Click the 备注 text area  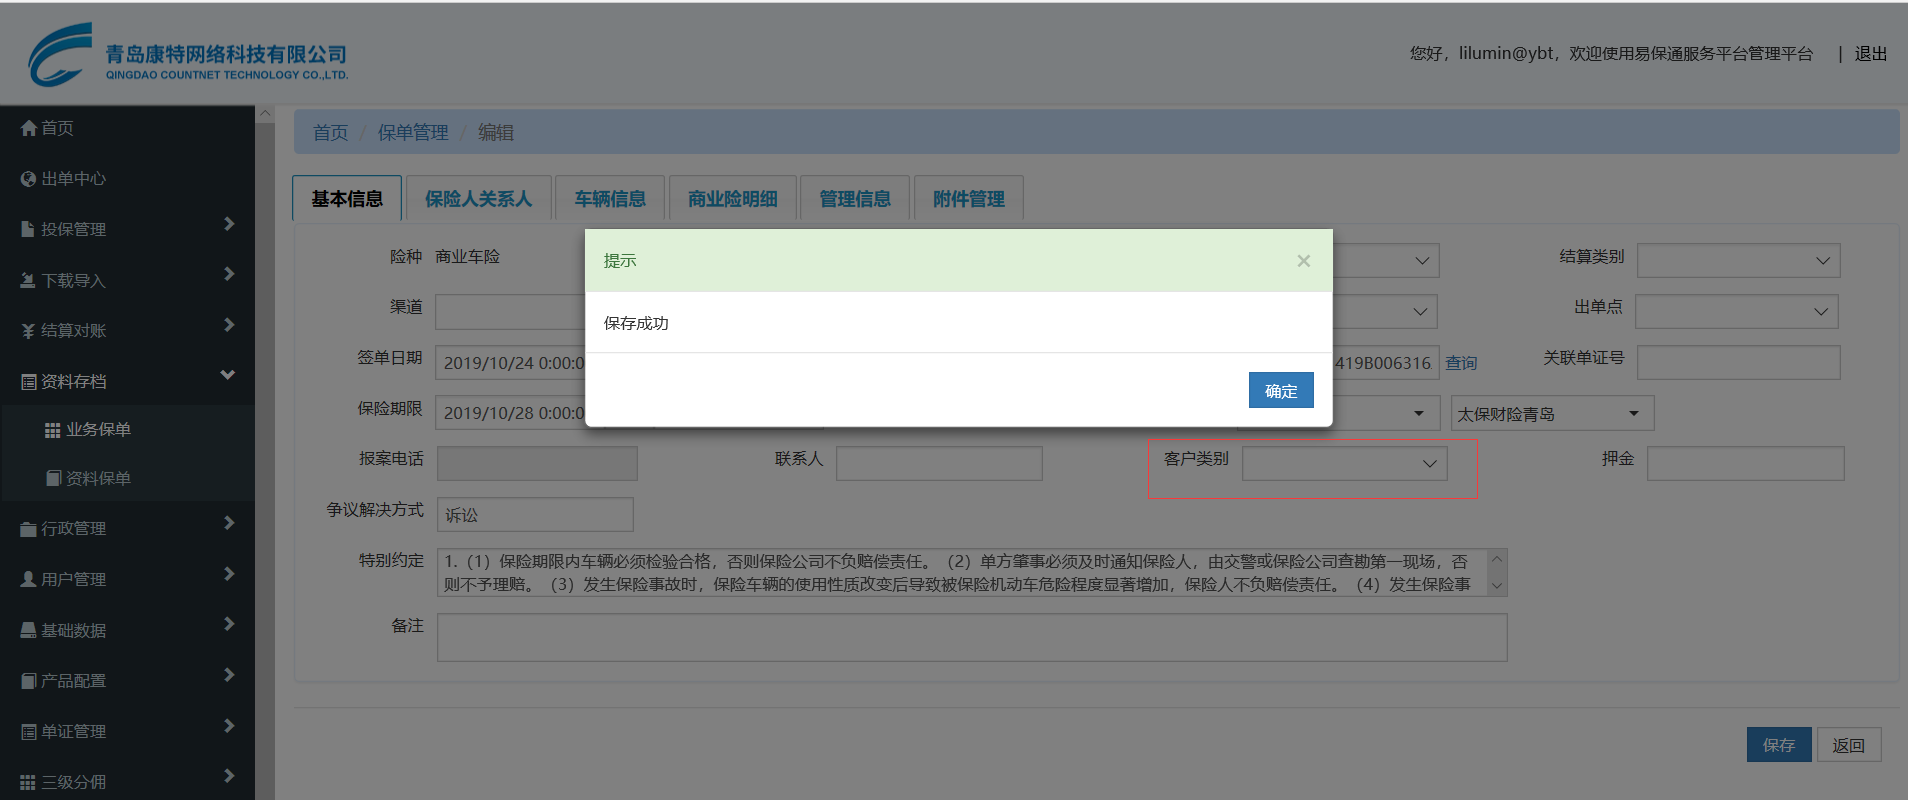[x=972, y=637]
